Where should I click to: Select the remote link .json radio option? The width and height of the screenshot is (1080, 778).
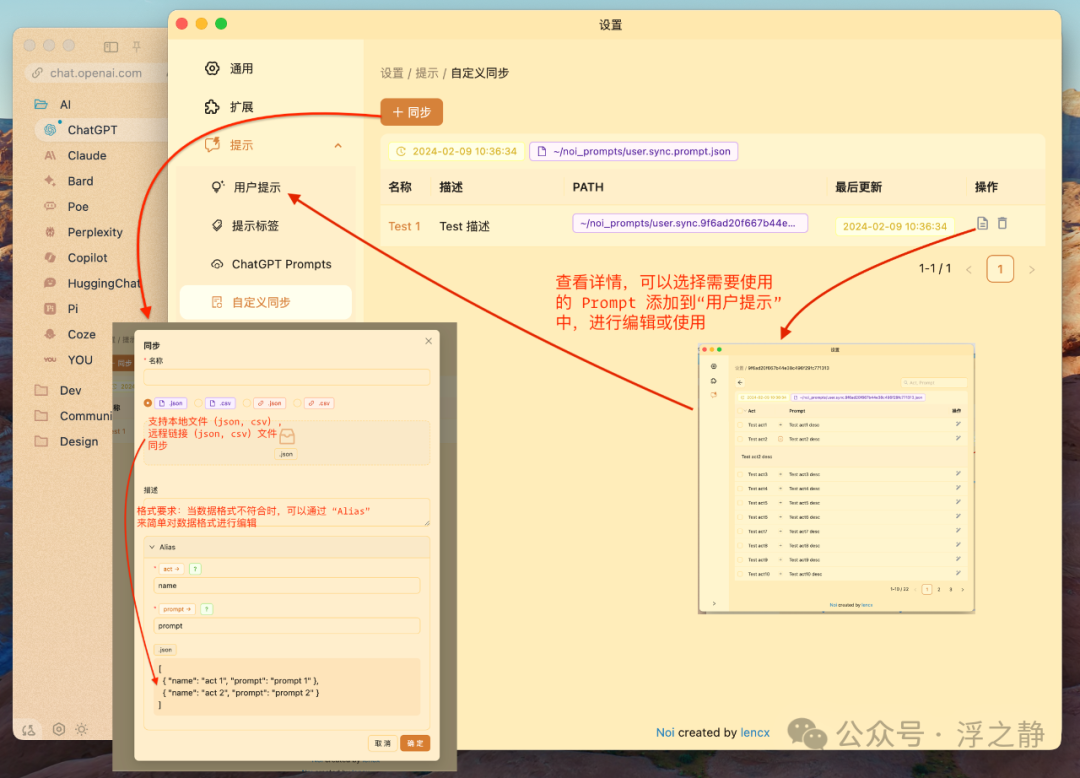click(247, 403)
